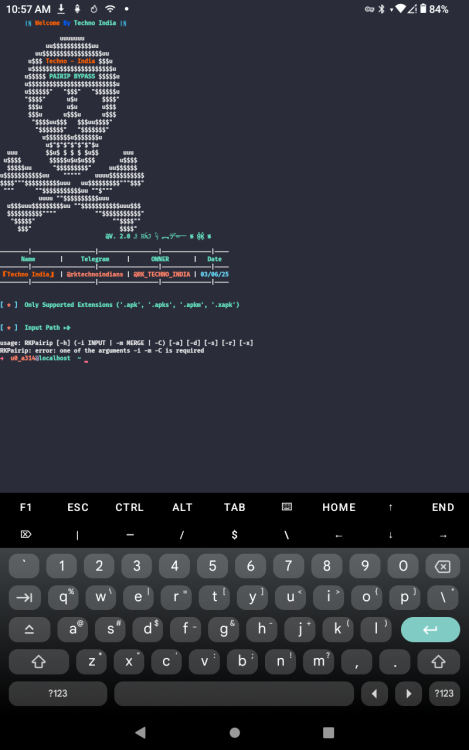Tap the left shift key
Viewport: 469px width, 750px height.
point(39,662)
